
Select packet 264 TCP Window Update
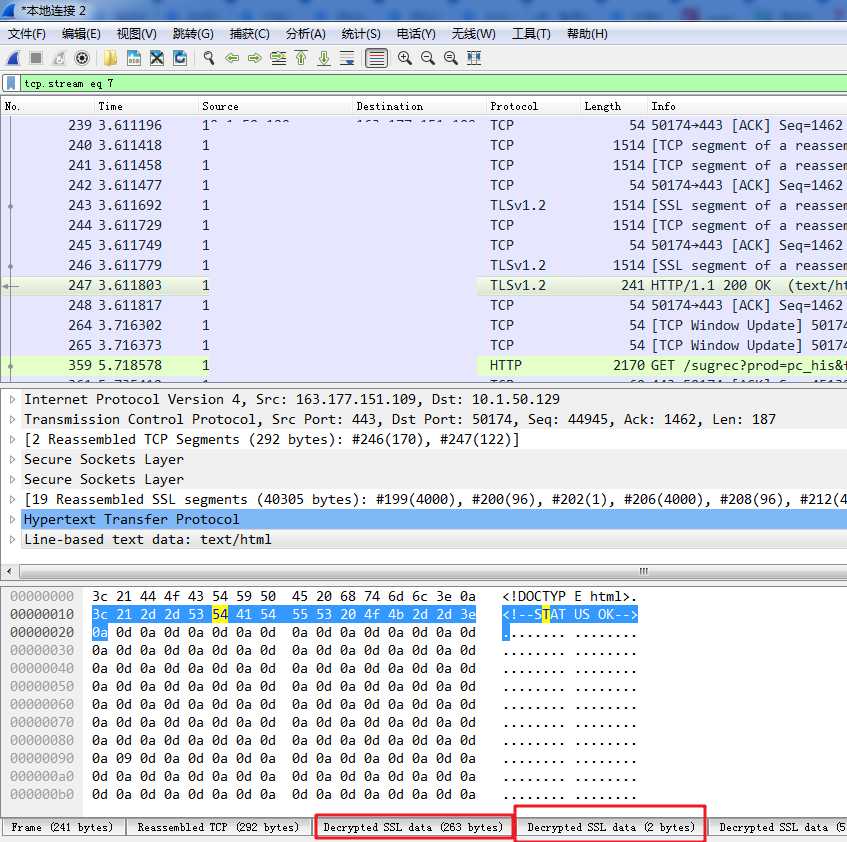click(x=424, y=325)
